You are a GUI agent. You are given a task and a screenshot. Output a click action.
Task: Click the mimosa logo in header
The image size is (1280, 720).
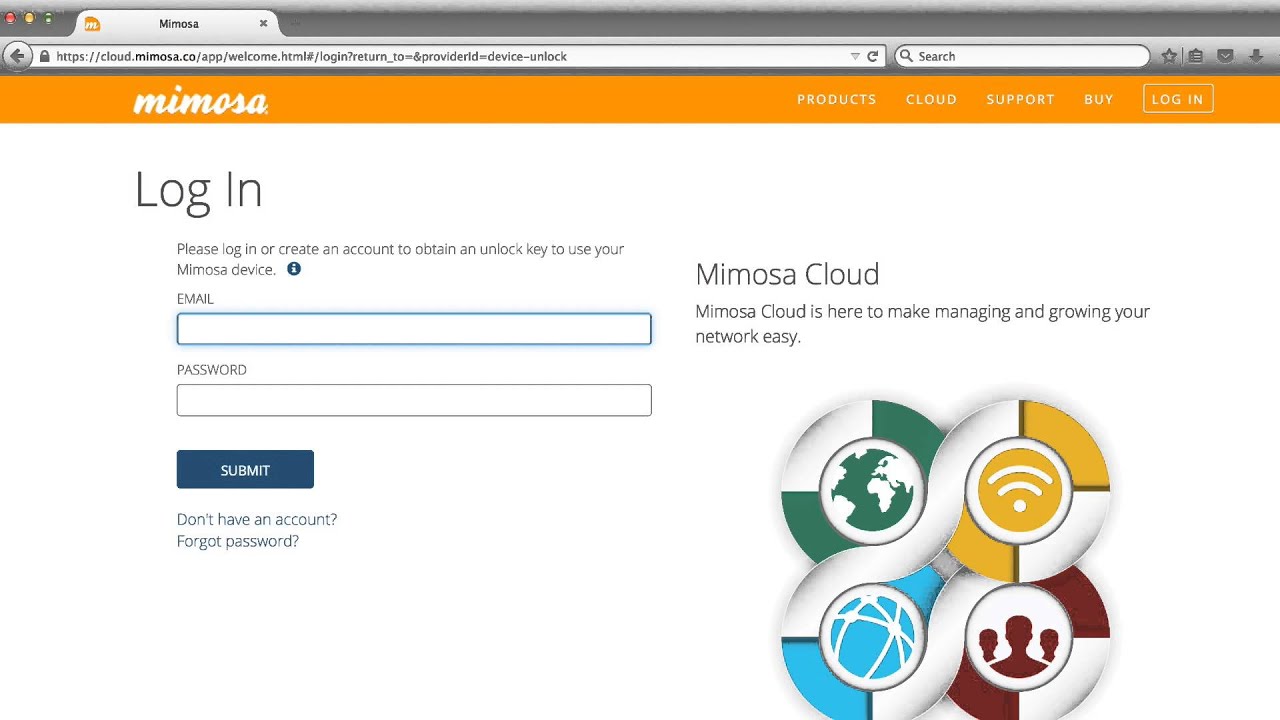point(201,100)
